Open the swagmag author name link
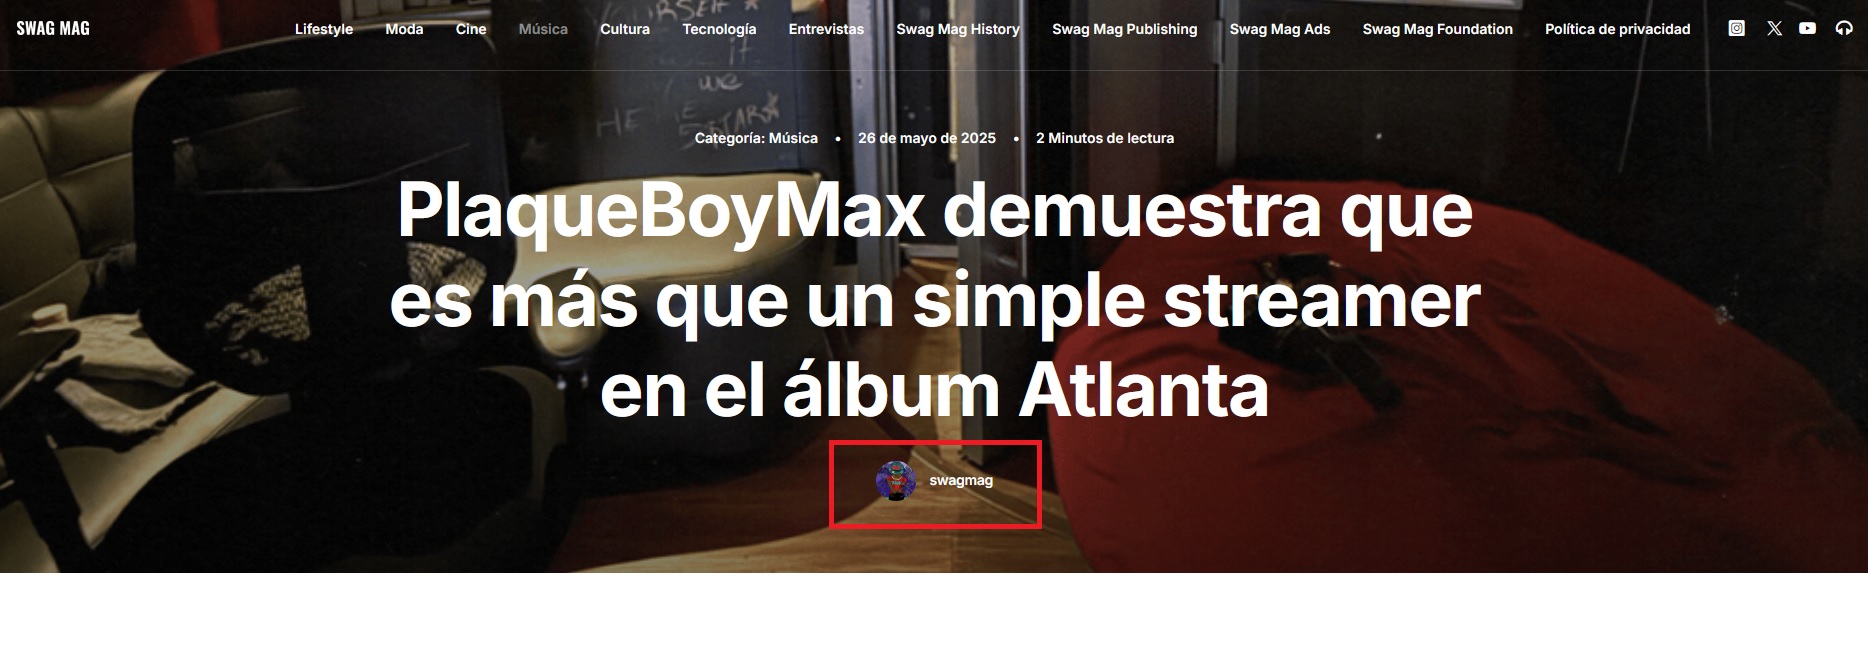This screenshot has width=1868, height=648. 961,480
